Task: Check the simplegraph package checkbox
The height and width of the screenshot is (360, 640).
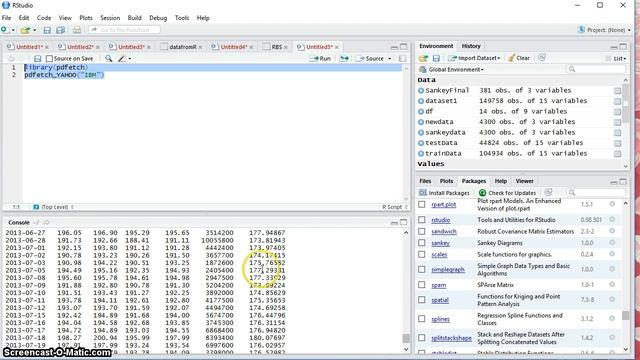Action: point(422,269)
